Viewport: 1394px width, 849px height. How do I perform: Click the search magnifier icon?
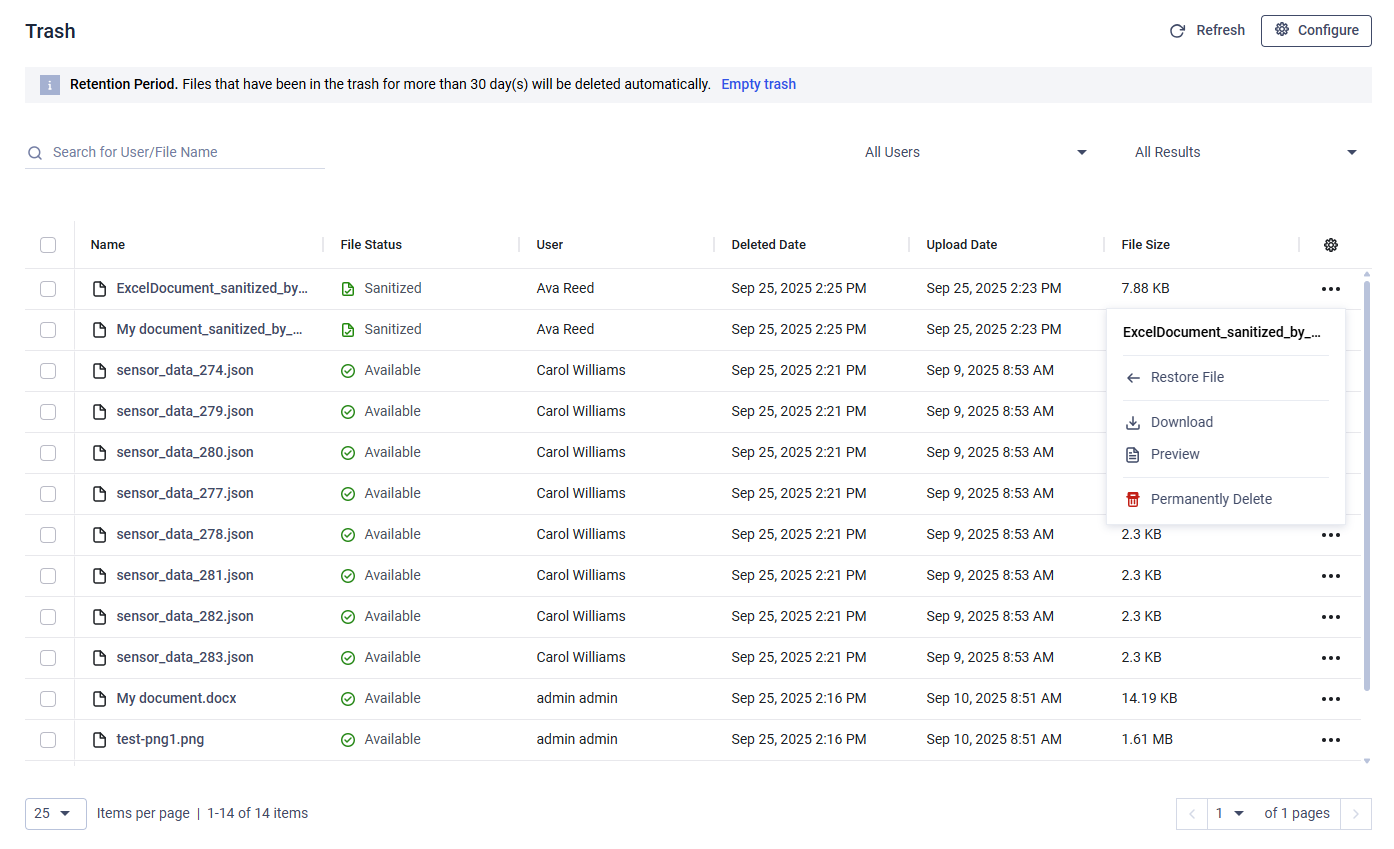pyautogui.click(x=35, y=153)
